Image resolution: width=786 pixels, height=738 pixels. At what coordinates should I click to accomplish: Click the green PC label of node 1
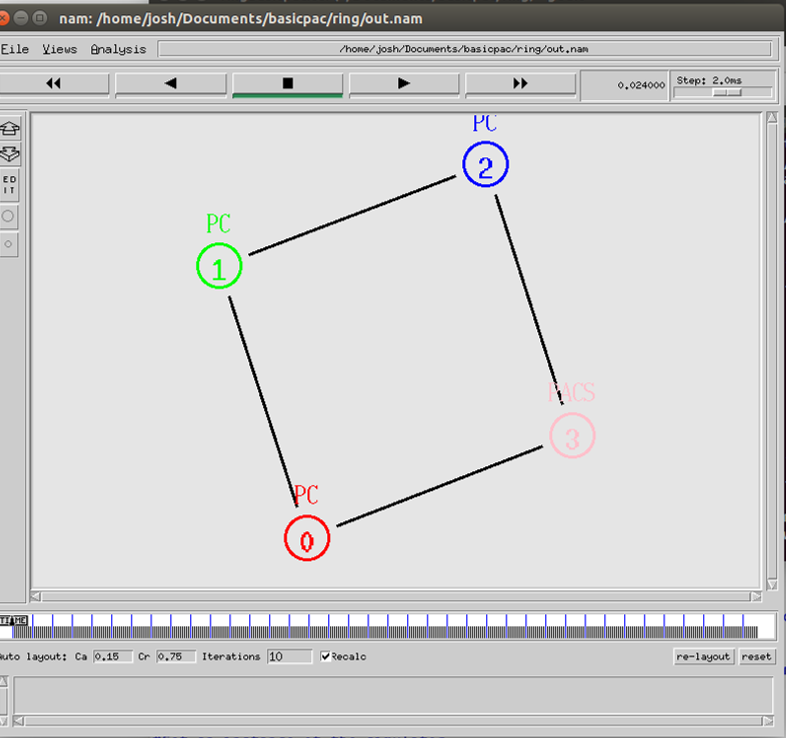[x=219, y=224]
